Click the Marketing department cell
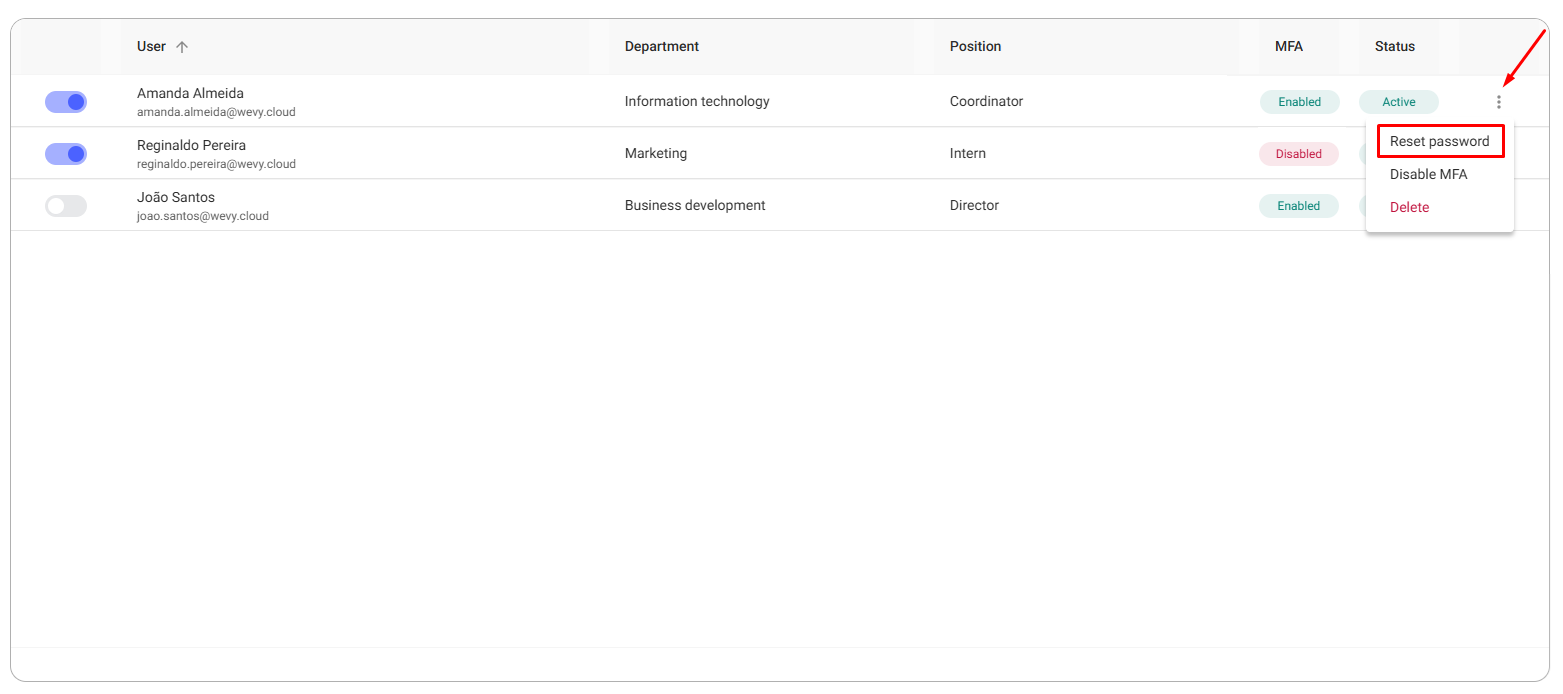The image size is (1563, 694). (656, 154)
